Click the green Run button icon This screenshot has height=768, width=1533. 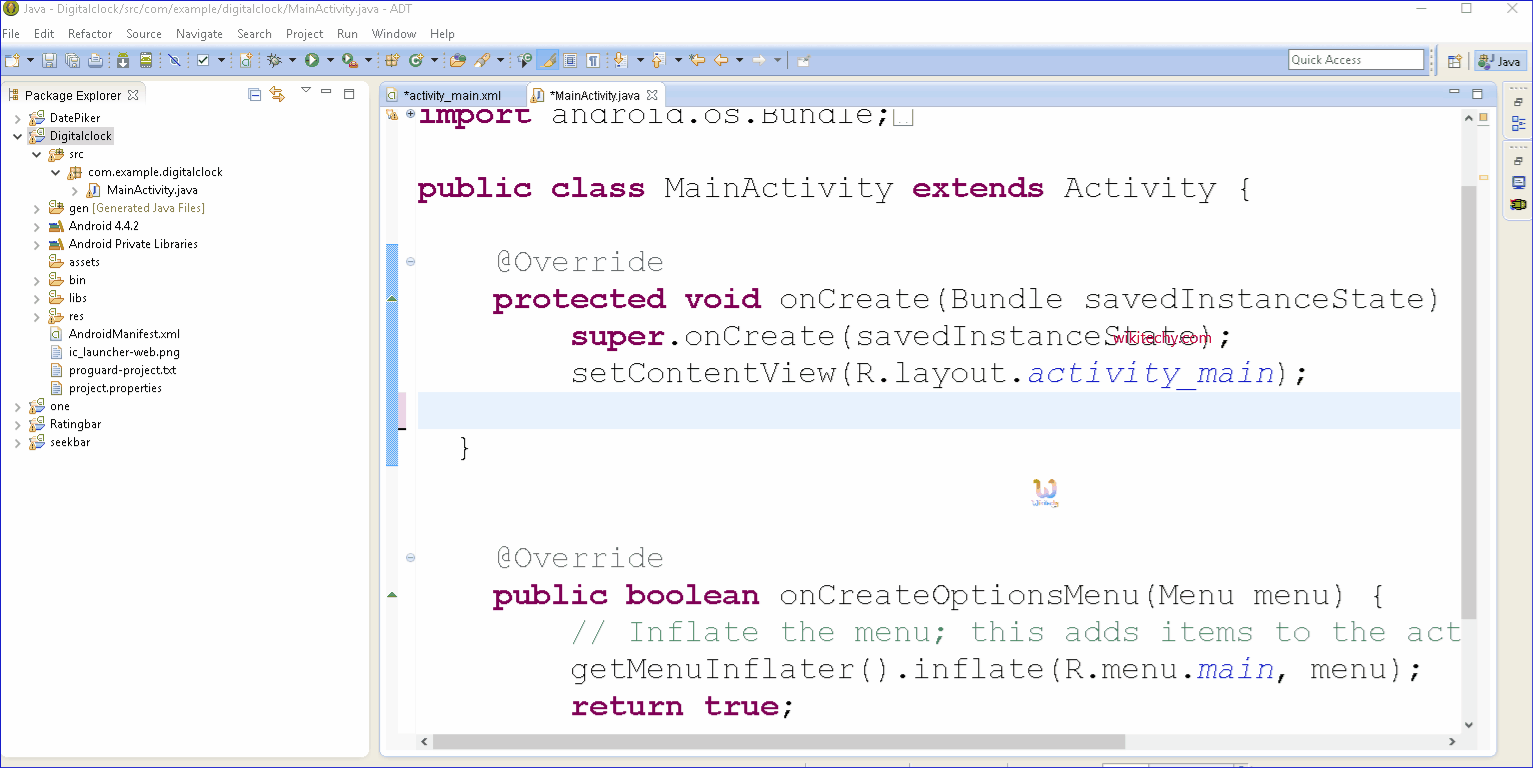tap(312, 61)
